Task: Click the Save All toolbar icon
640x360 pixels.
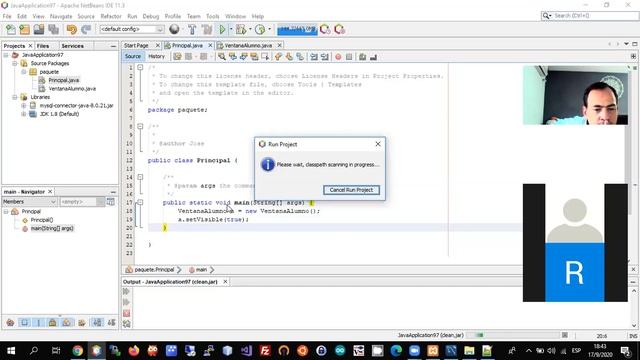Action: click(x=53, y=29)
